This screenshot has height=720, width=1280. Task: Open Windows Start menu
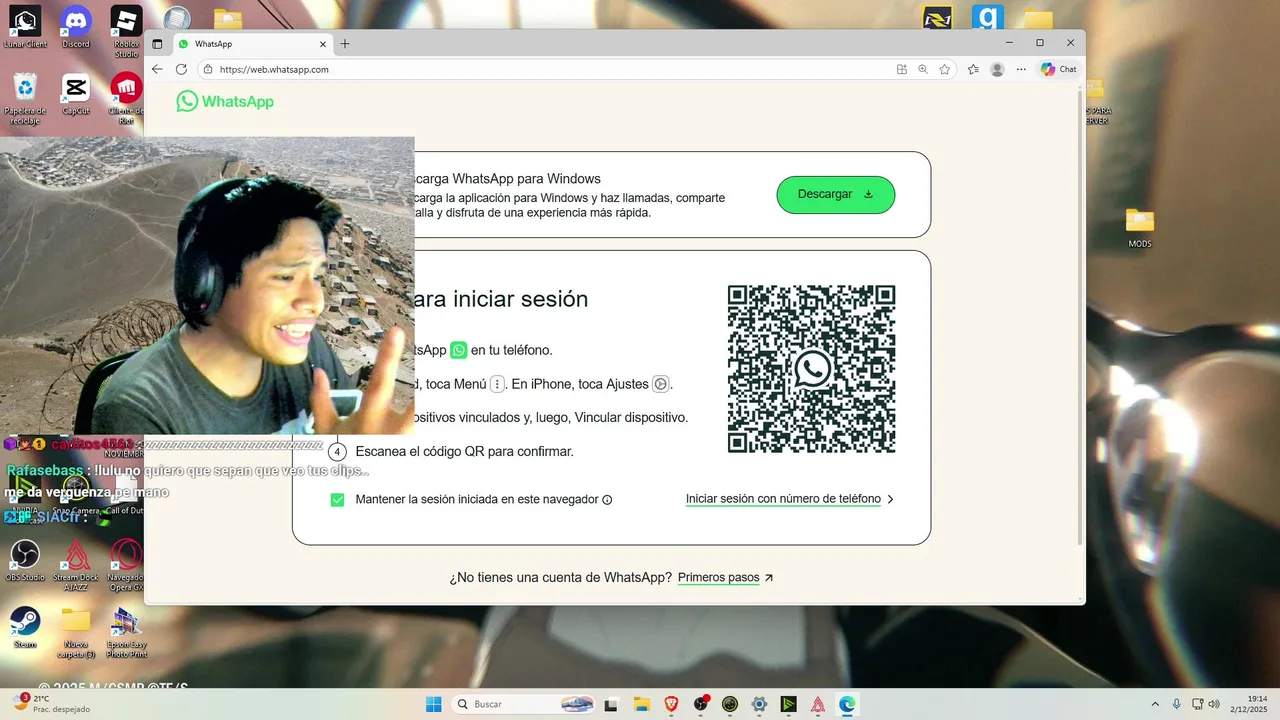tap(433, 704)
